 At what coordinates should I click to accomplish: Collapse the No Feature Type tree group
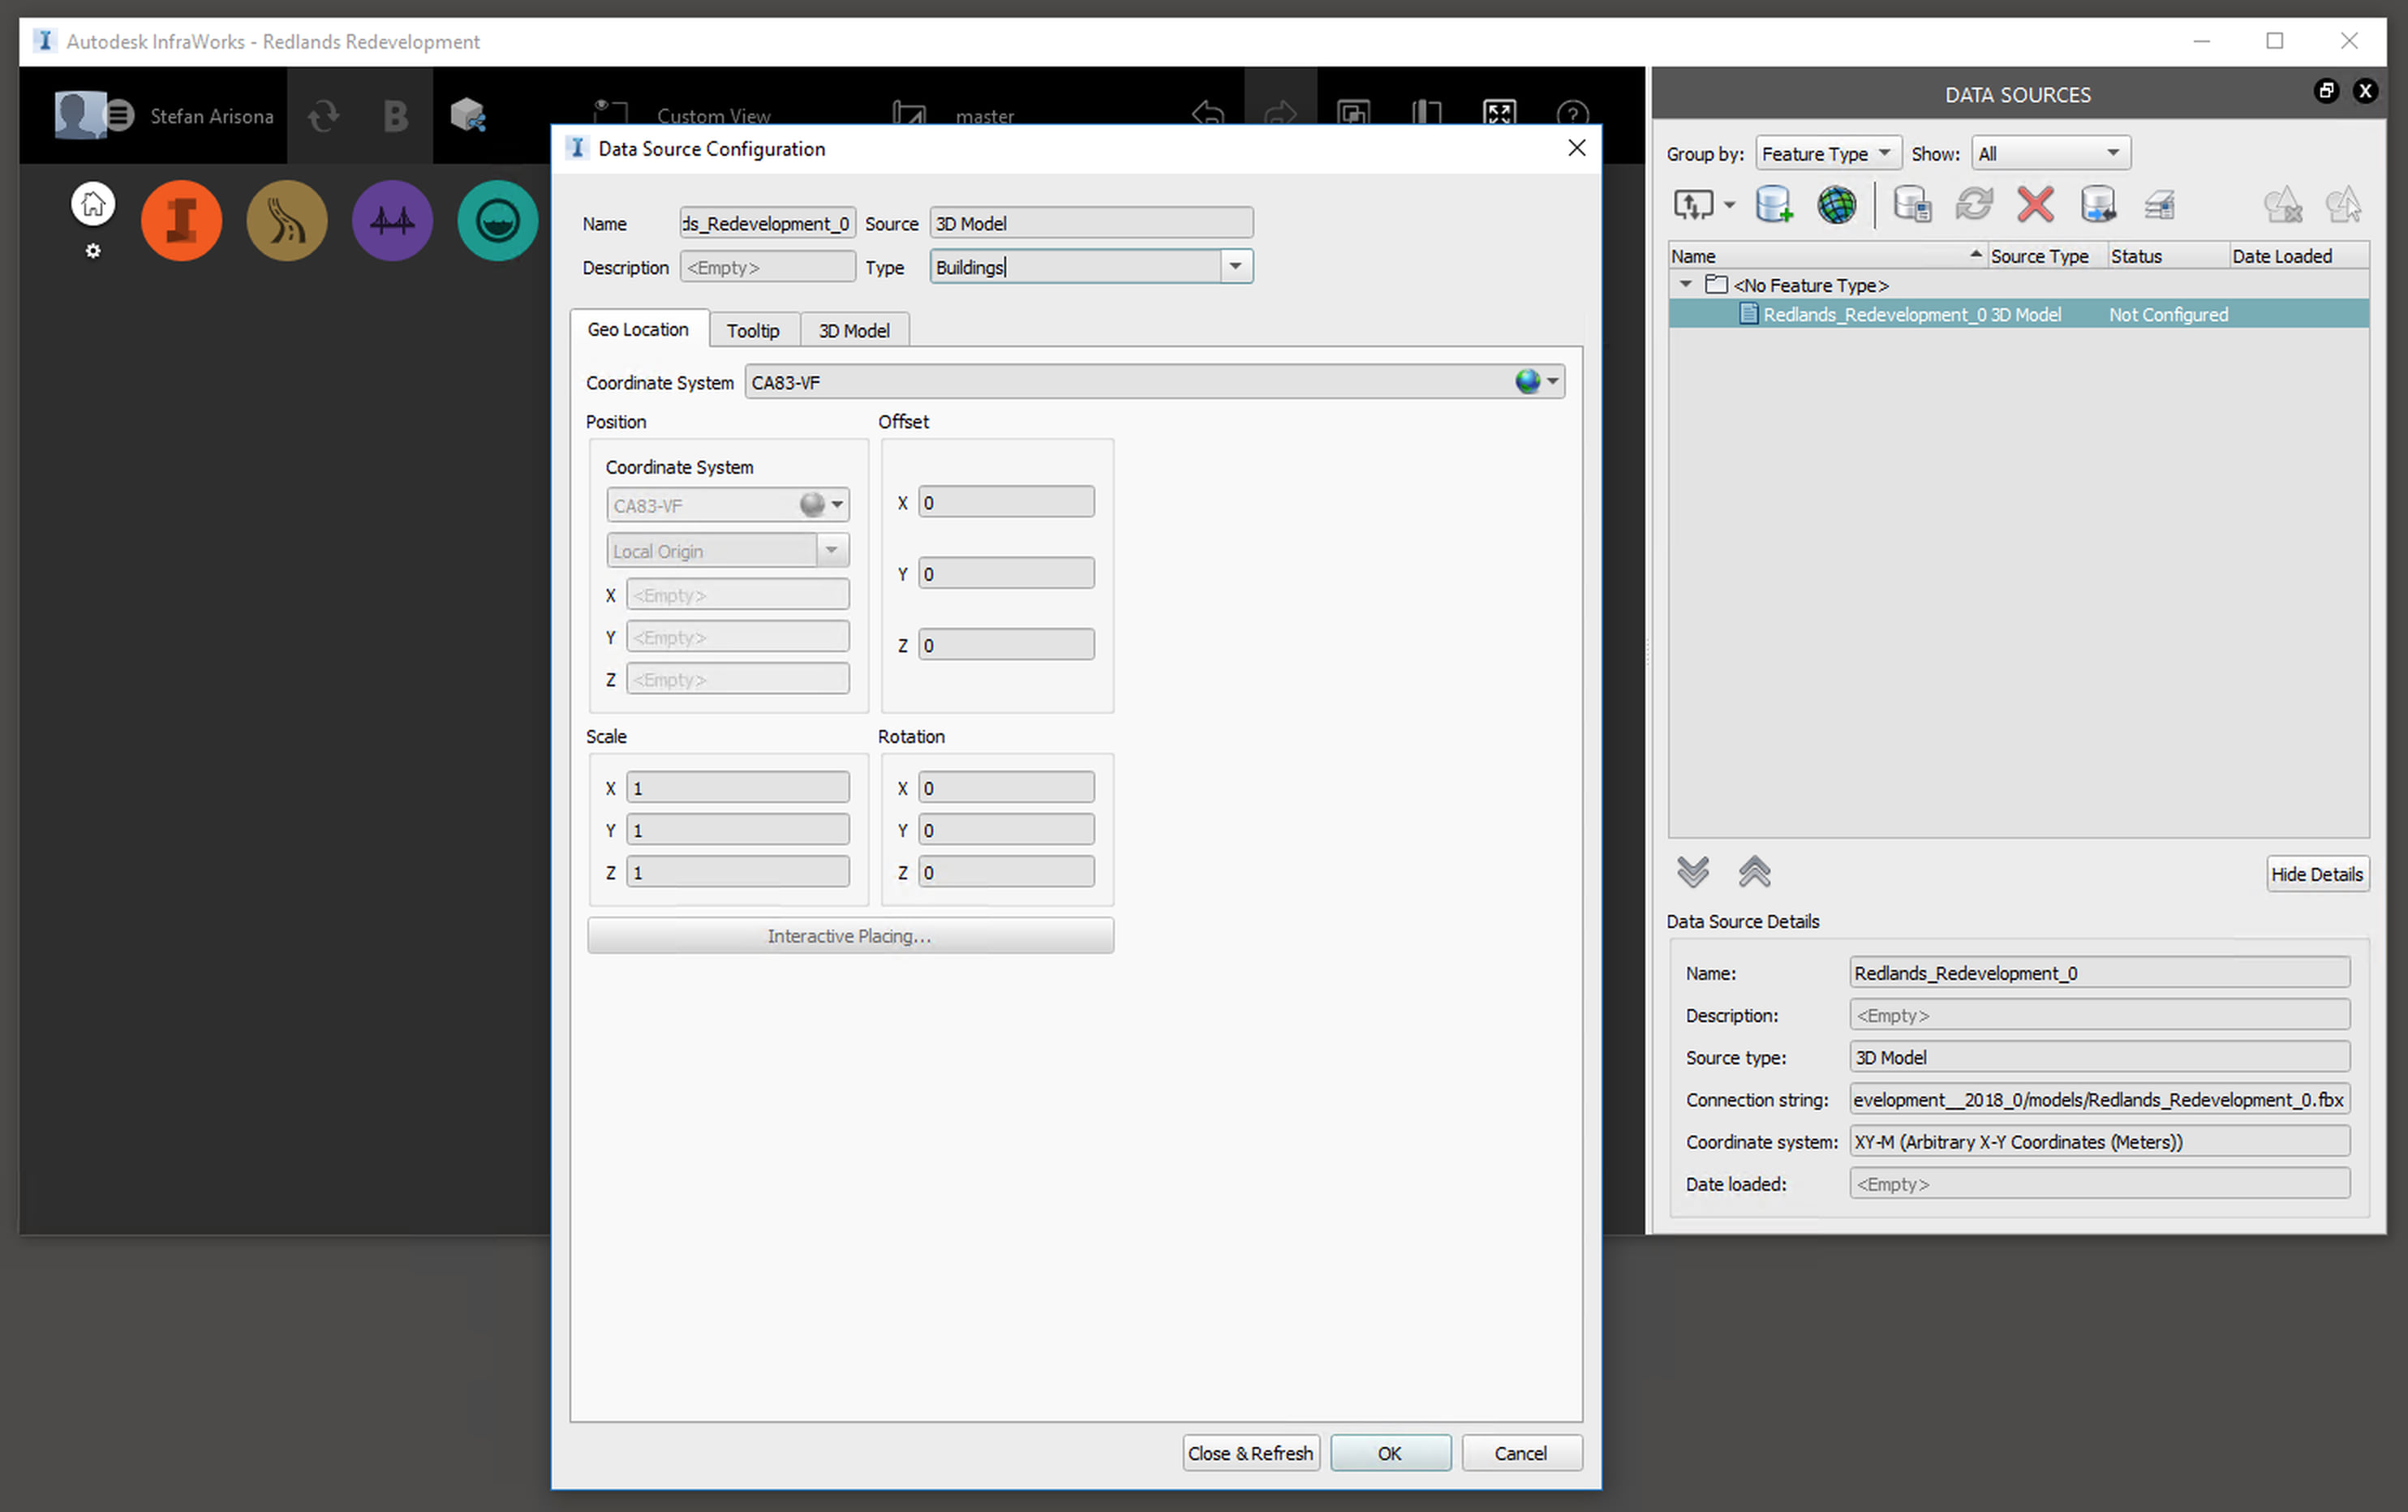[1686, 285]
